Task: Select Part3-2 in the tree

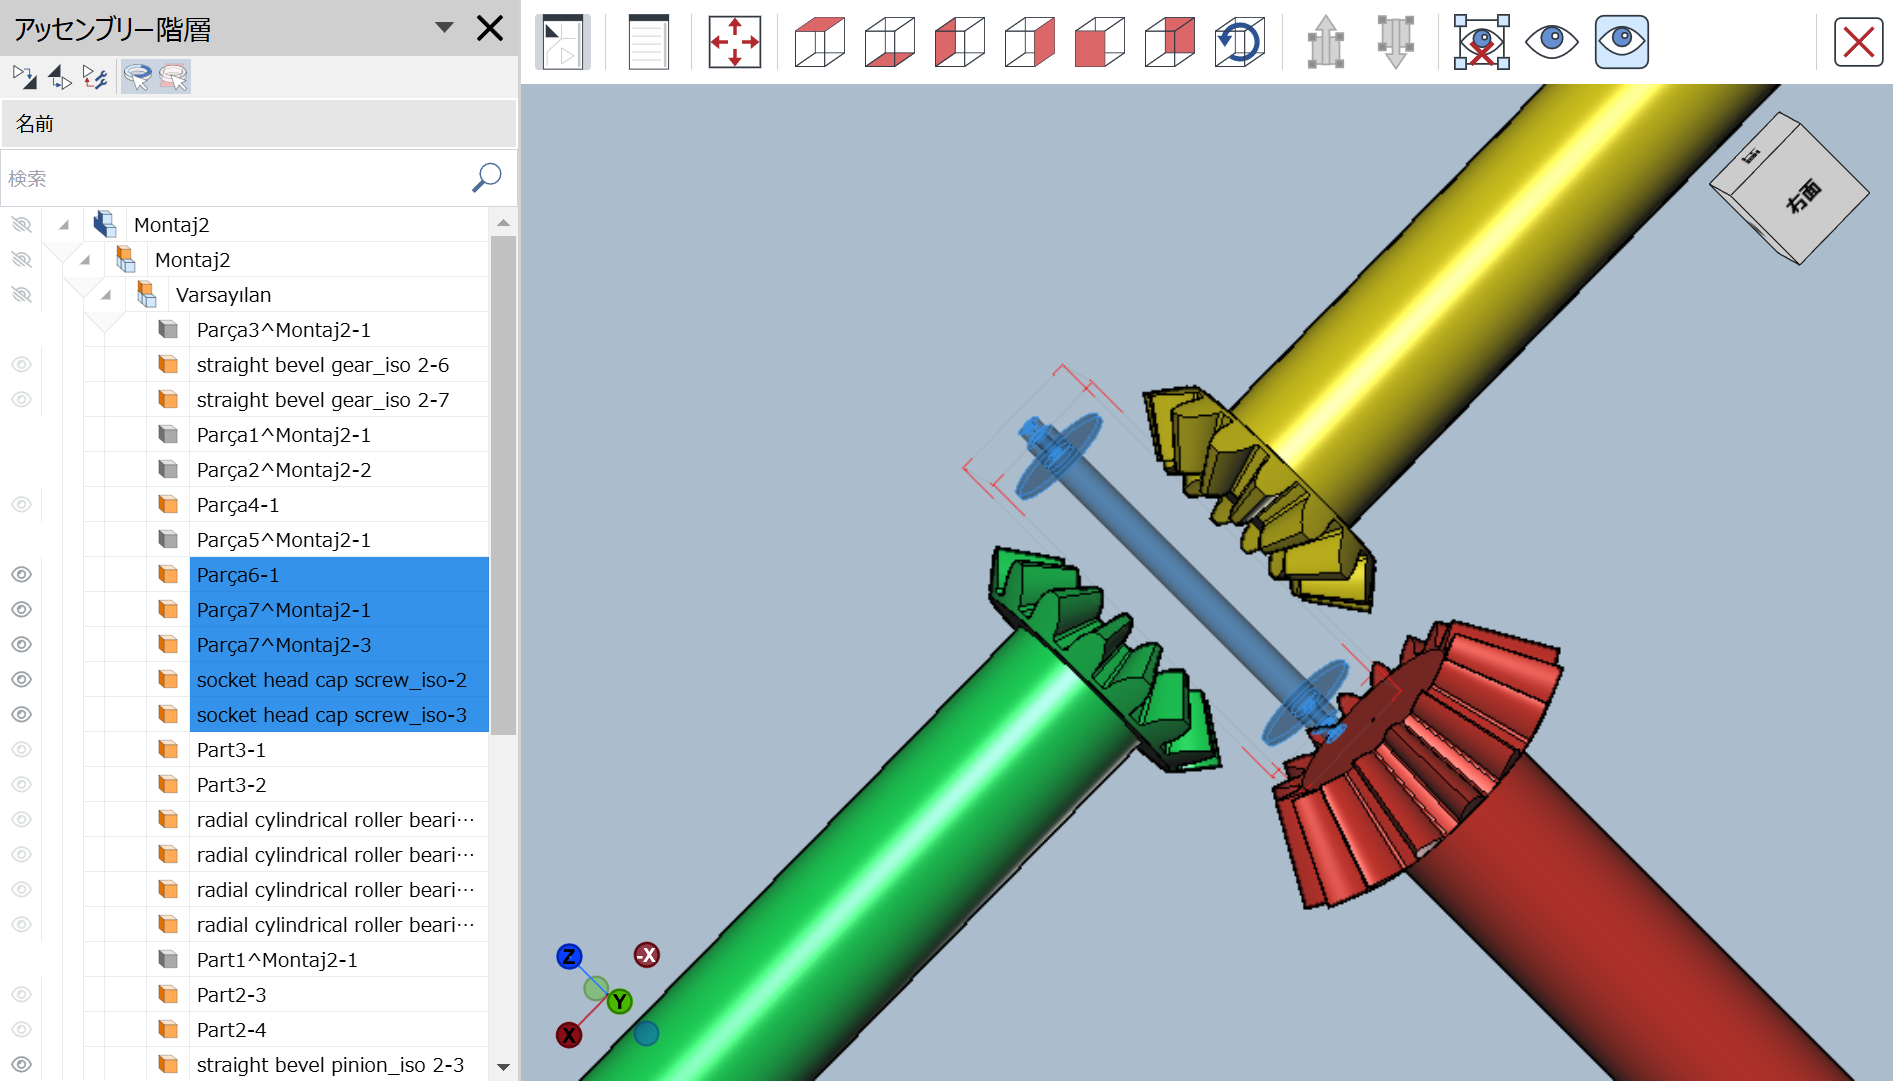Action: pos(232,785)
